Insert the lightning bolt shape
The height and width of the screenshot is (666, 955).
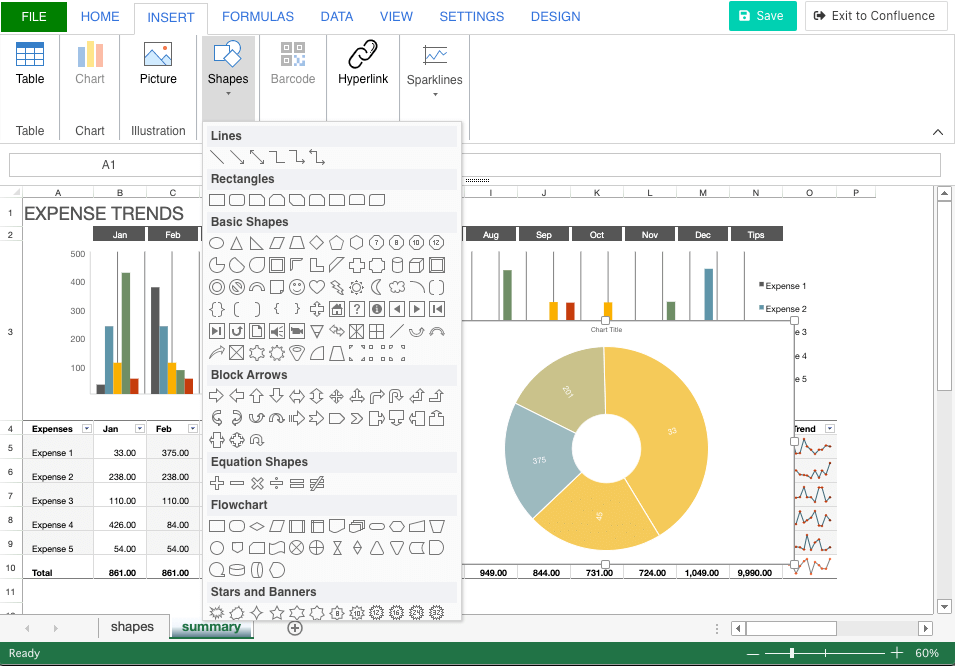click(337, 287)
